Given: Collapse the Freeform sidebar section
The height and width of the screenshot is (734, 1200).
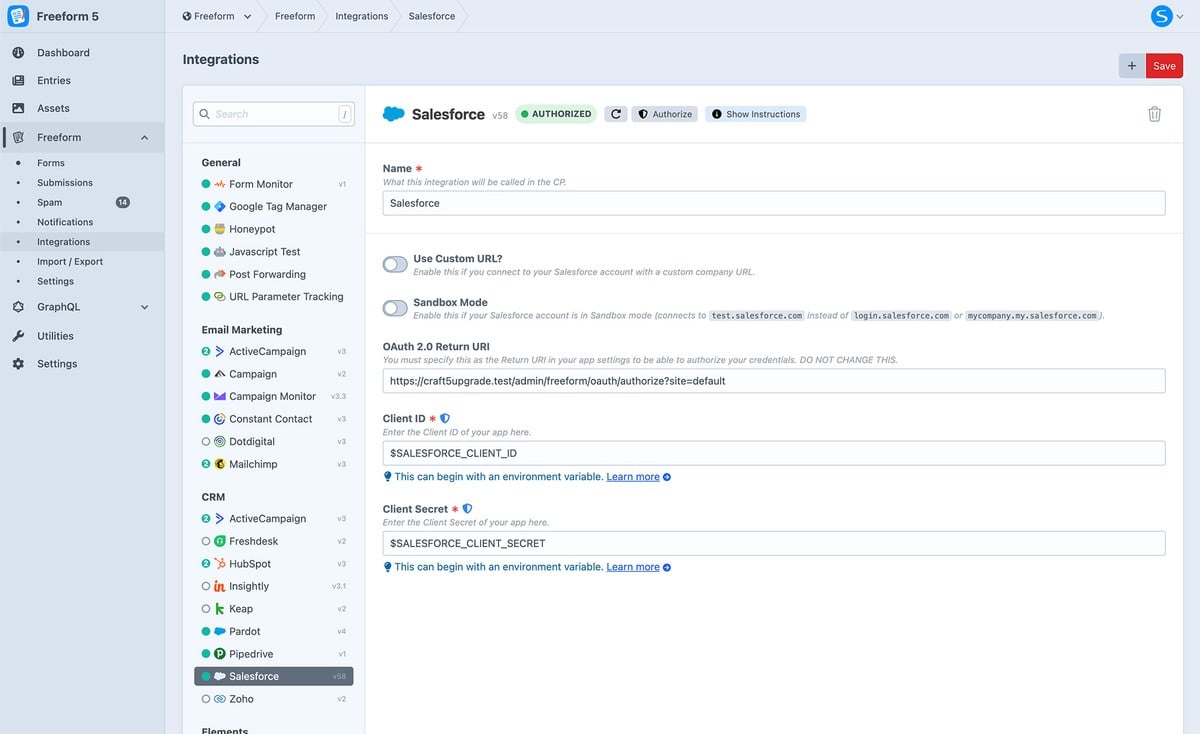Looking at the screenshot, I should tap(144, 137).
